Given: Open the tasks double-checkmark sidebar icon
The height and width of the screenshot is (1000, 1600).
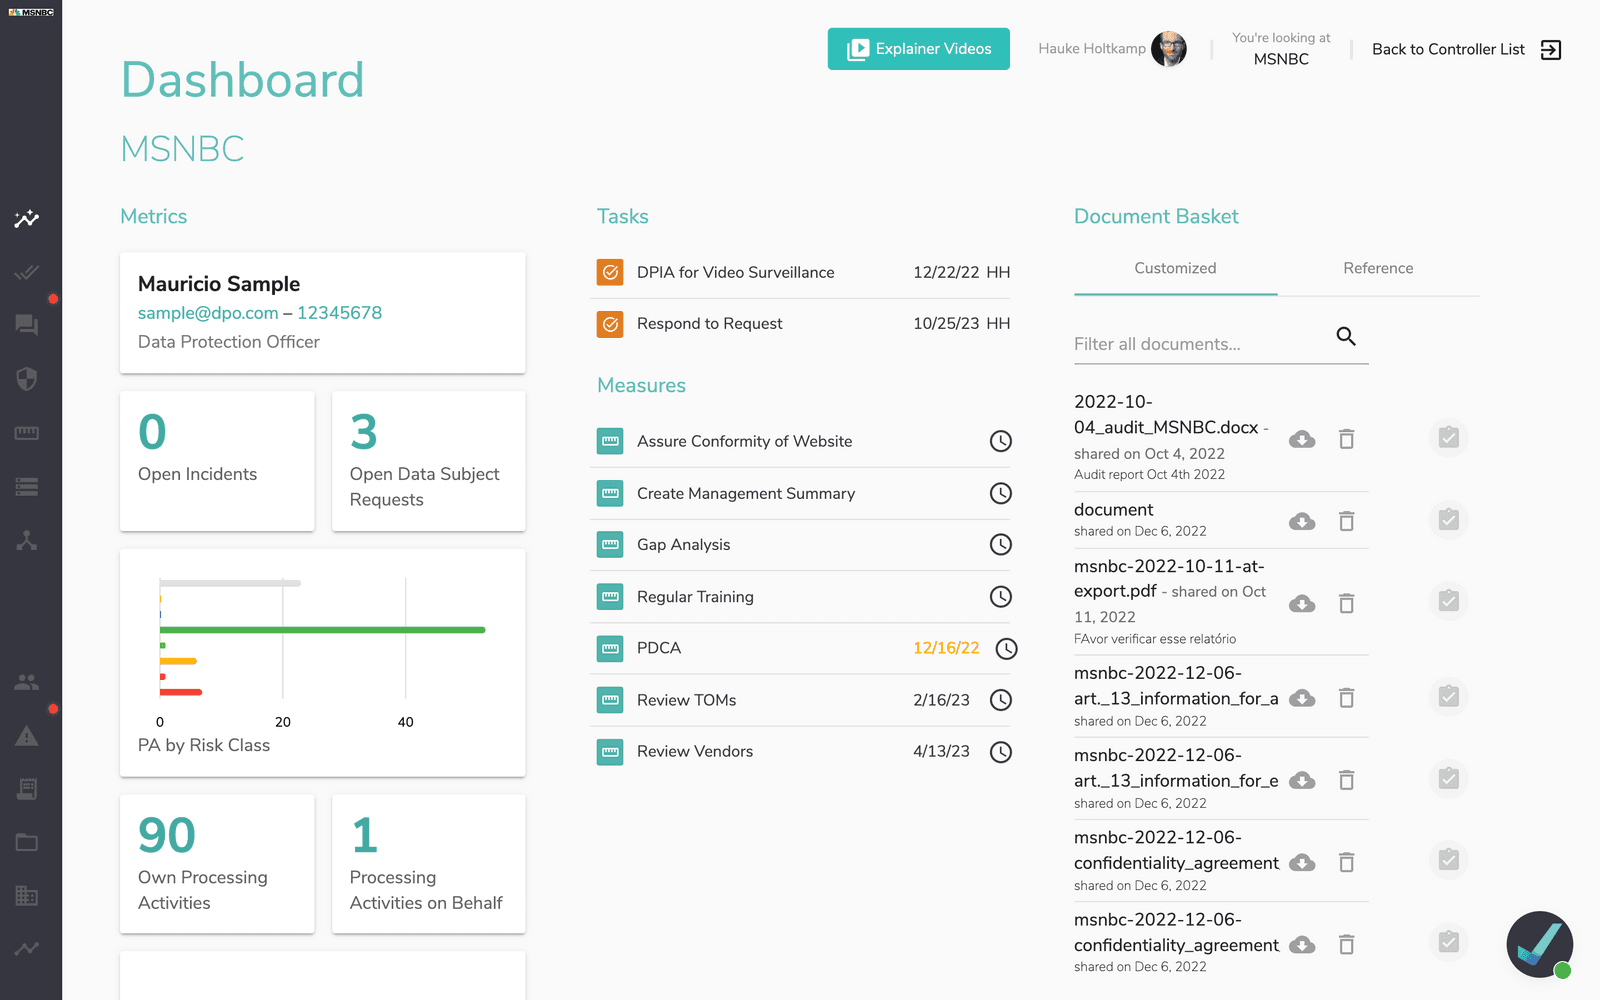Looking at the screenshot, I should pyautogui.click(x=28, y=272).
